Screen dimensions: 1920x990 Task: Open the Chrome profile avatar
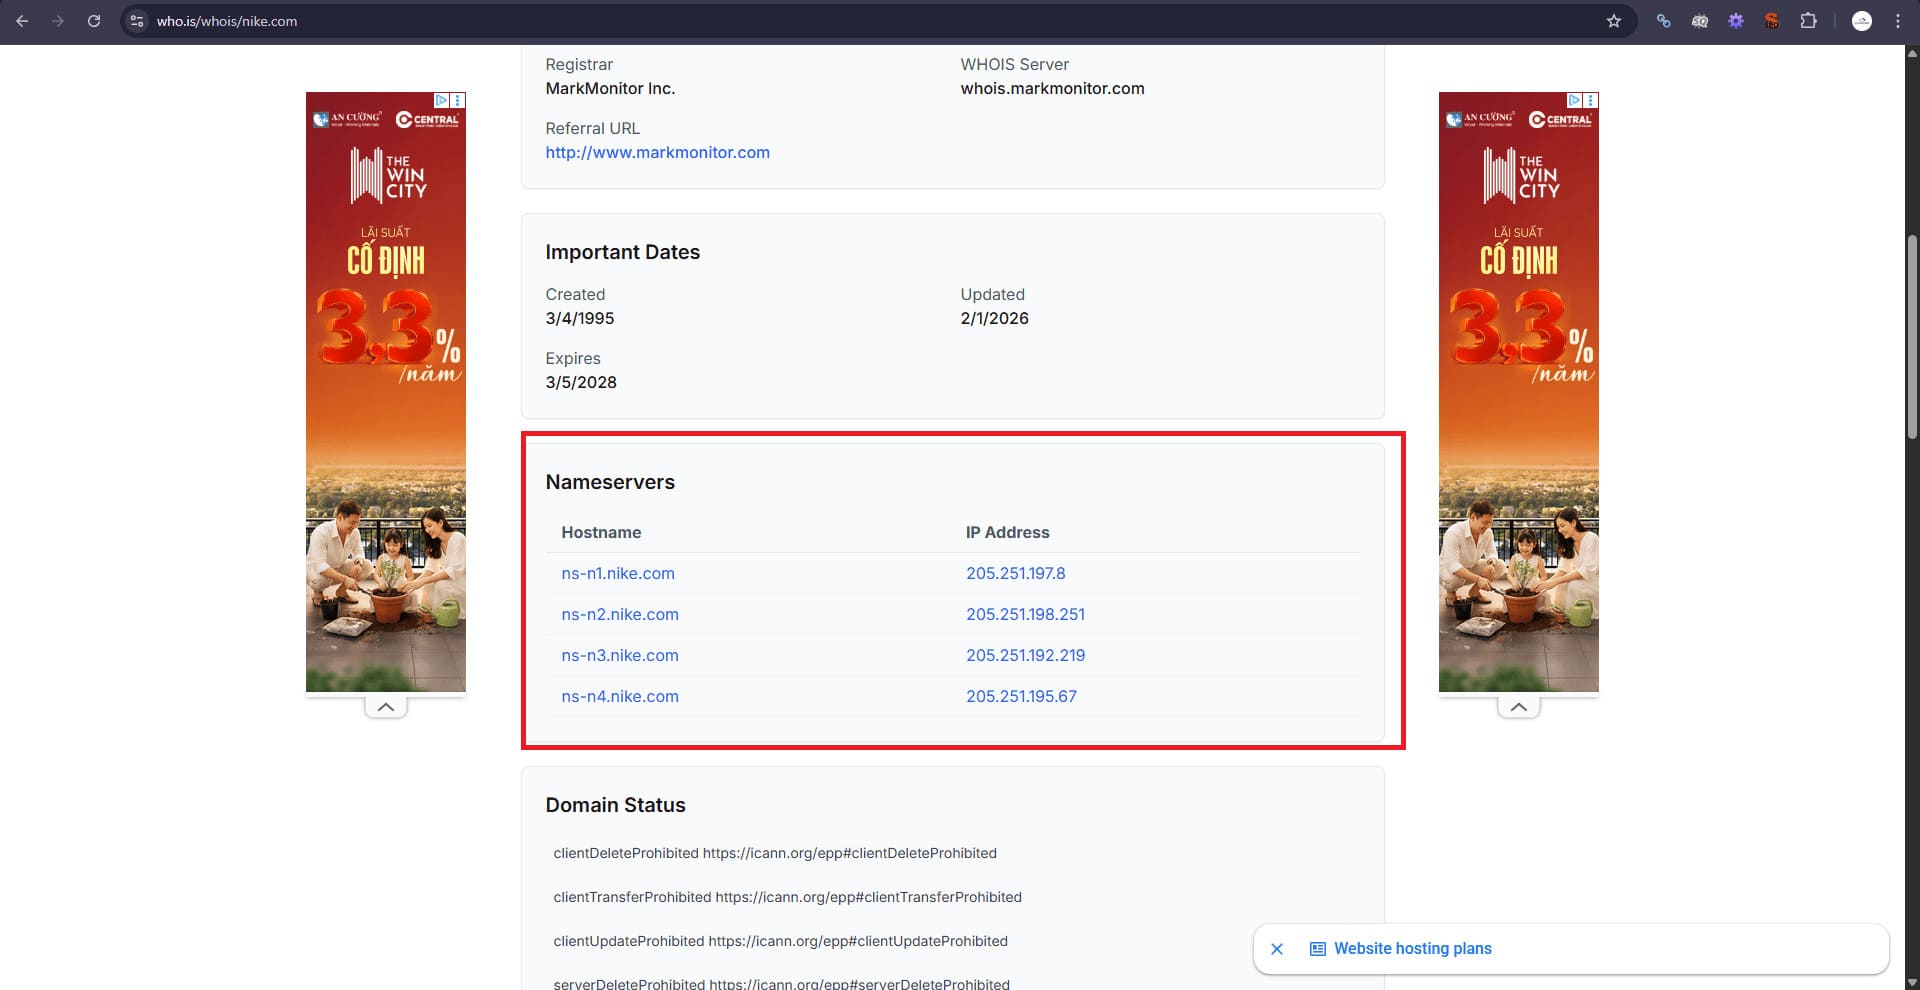coord(1861,21)
